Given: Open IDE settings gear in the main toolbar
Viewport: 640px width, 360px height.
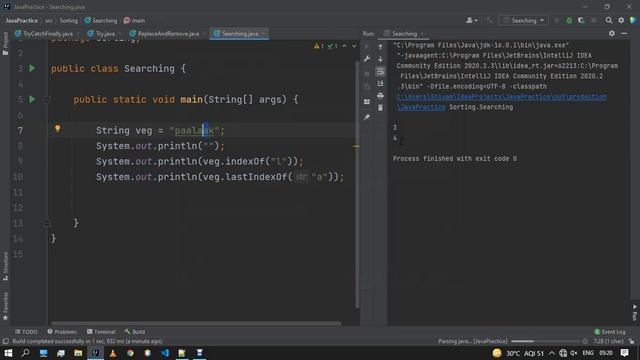Looking at the screenshot, I should 621,20.
